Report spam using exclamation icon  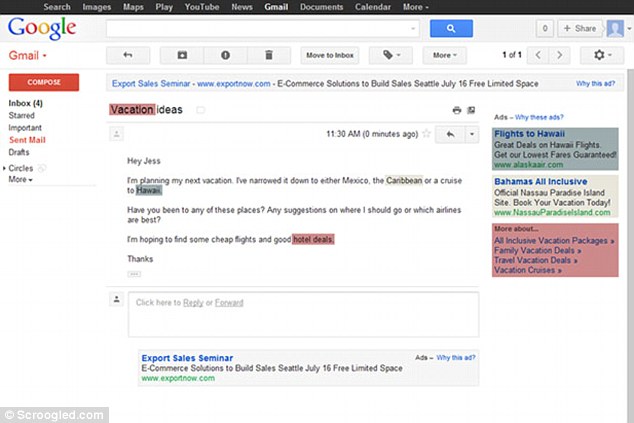[x=225, y=55]
